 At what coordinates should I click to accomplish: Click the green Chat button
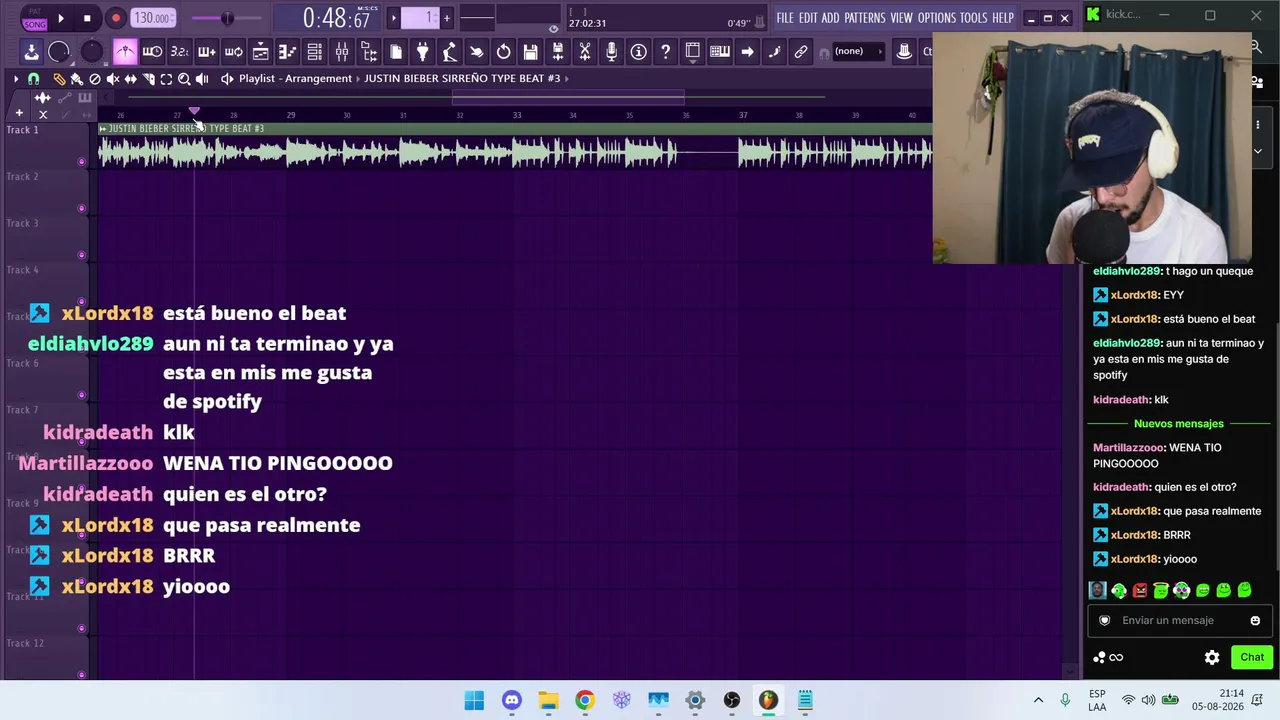[1252, 657]
